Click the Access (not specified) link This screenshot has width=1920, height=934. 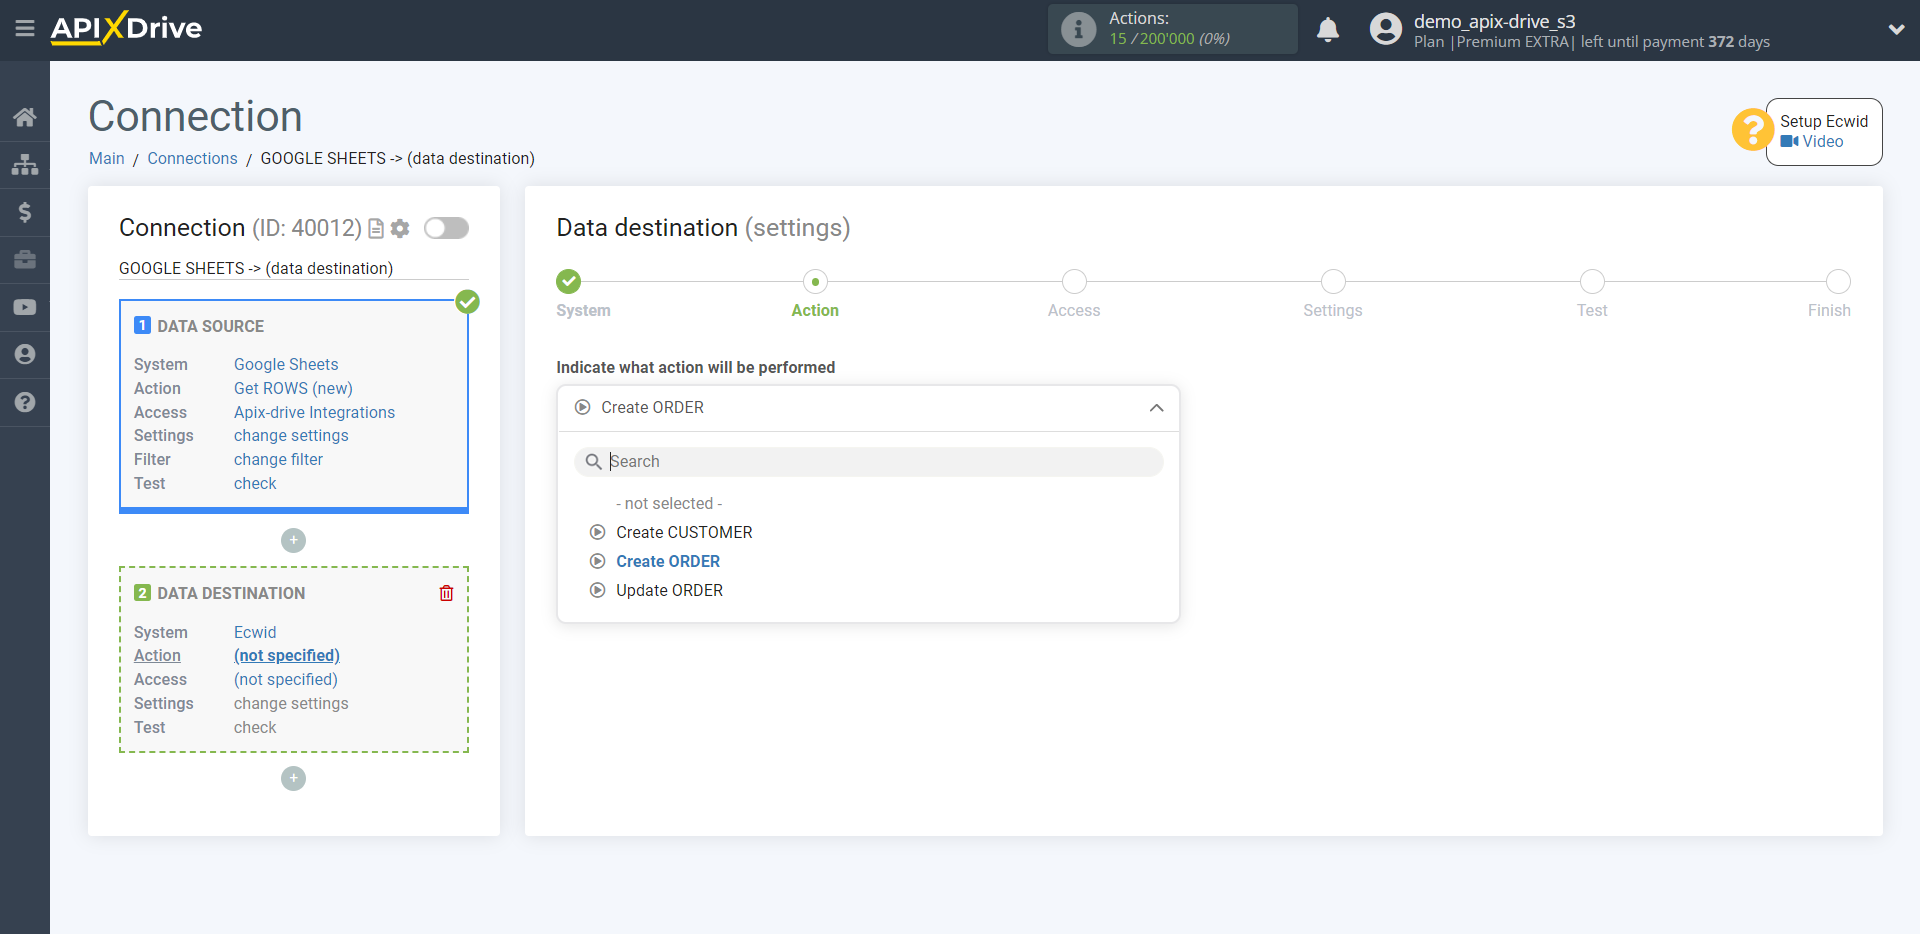click(286, 679)
